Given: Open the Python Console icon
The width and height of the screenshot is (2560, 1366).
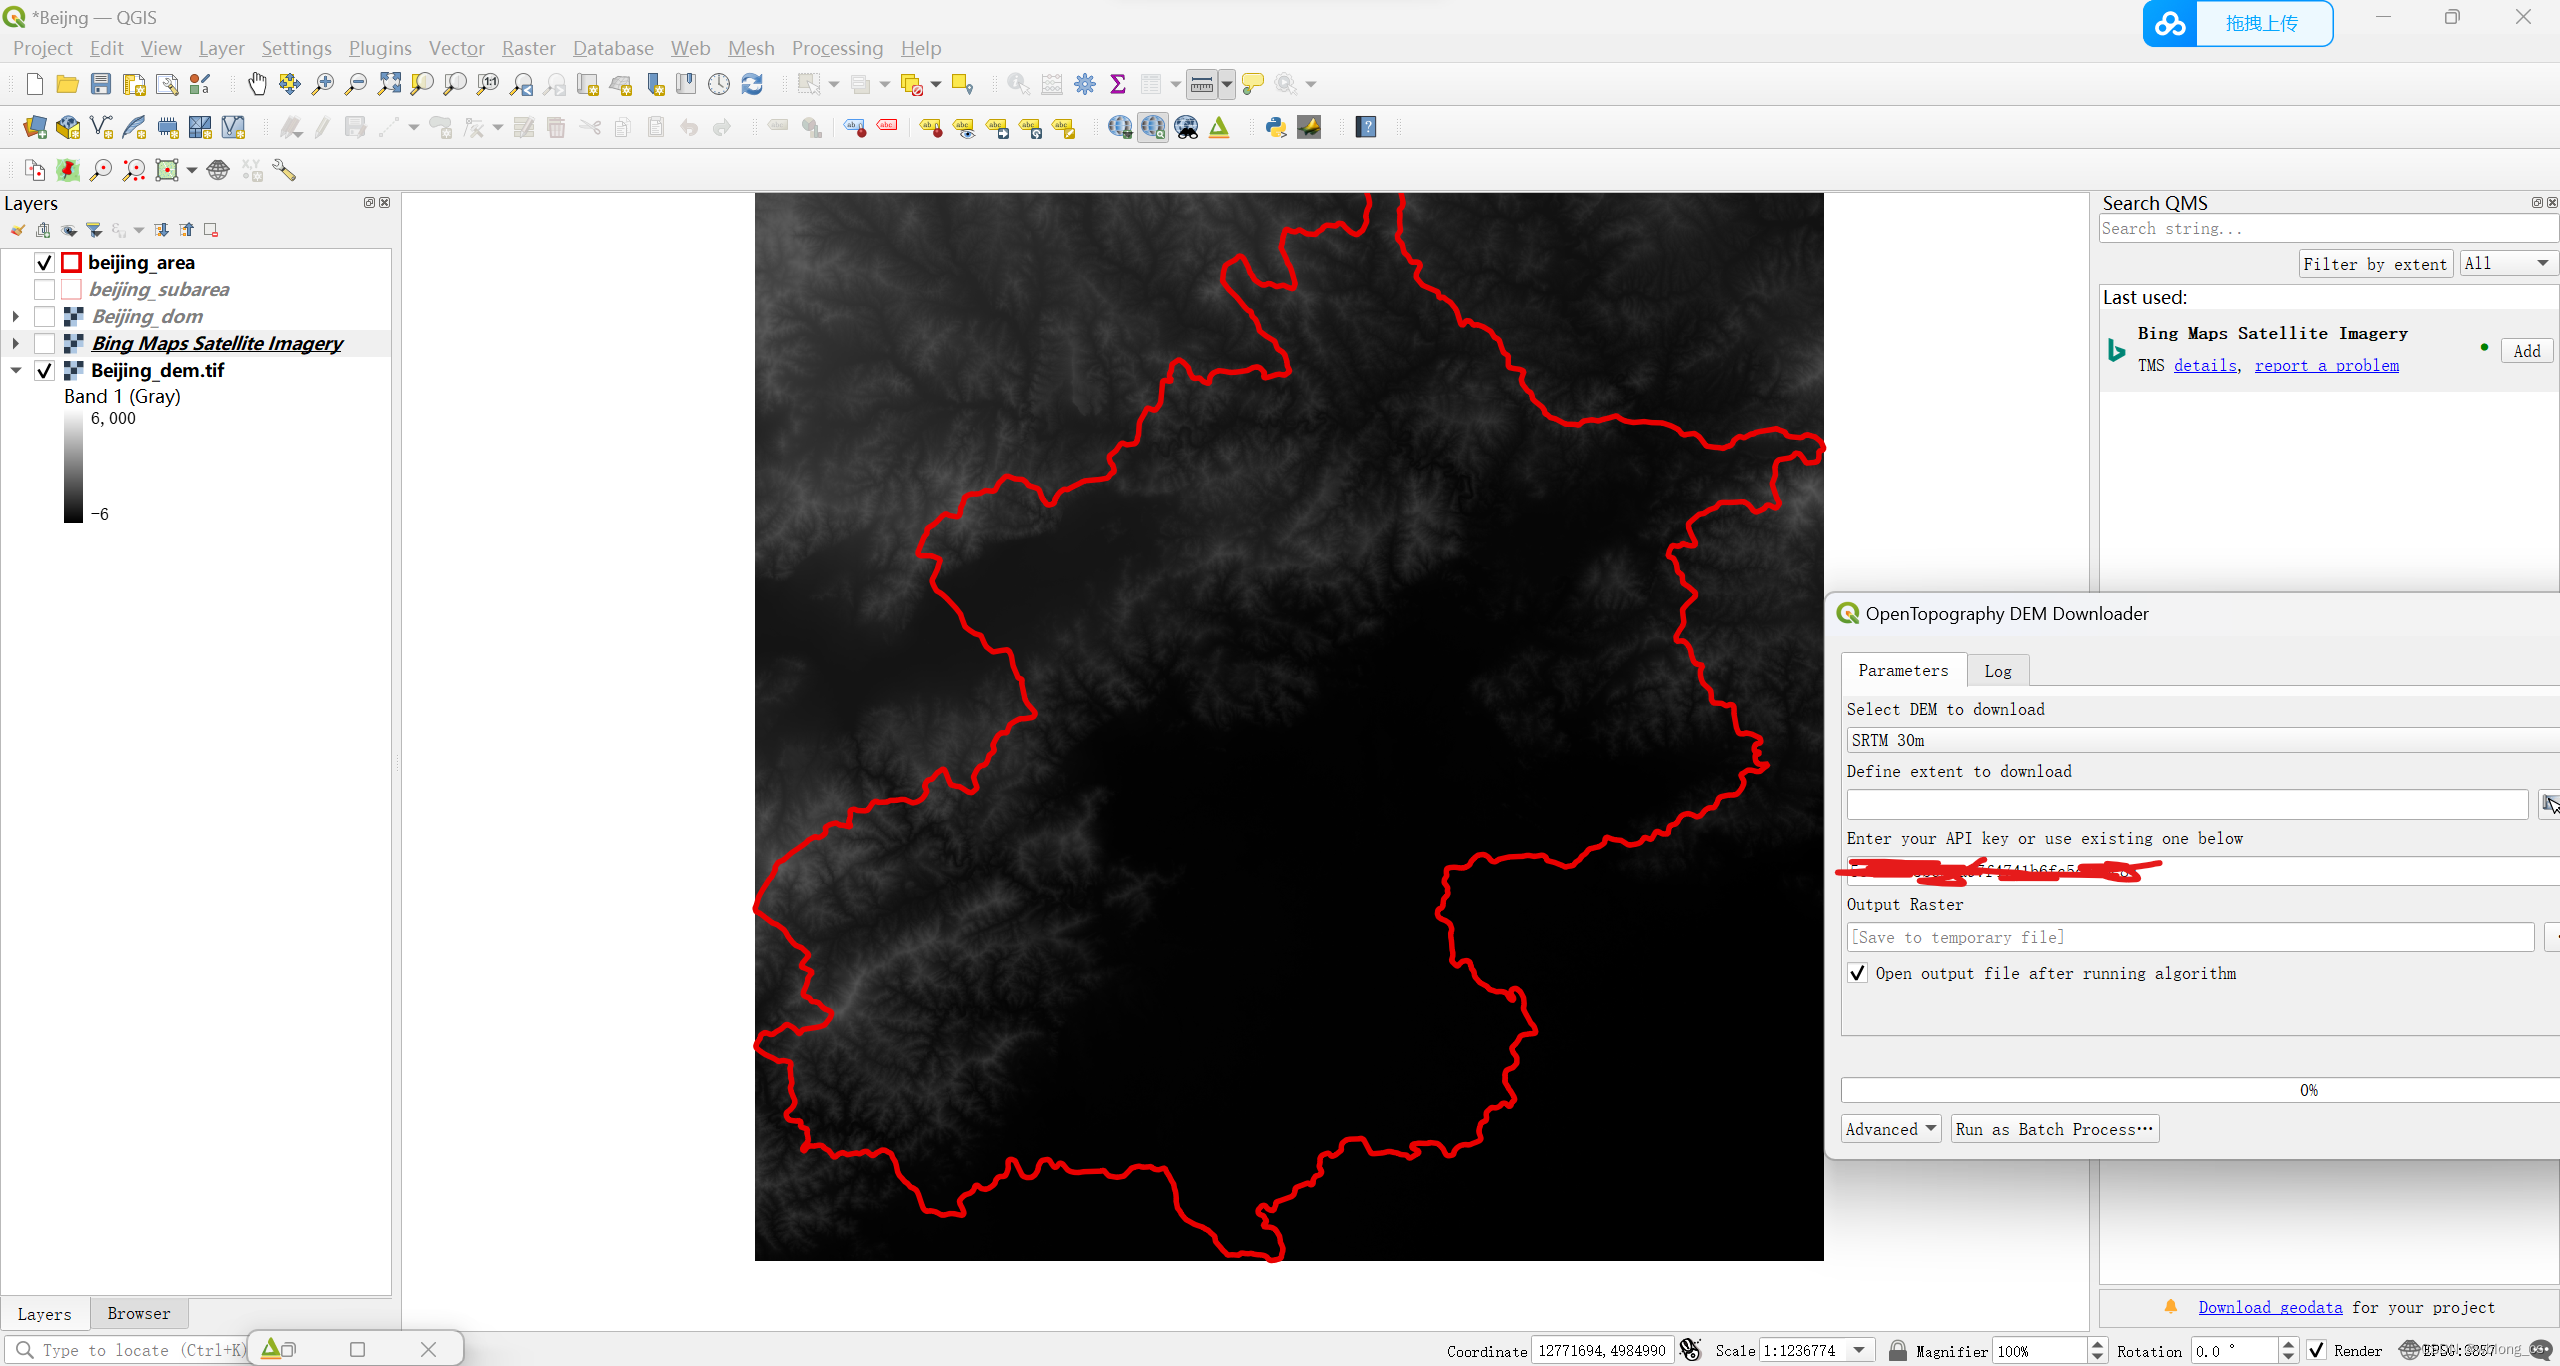Looking at the screenshot, I should pos(1275,127).
